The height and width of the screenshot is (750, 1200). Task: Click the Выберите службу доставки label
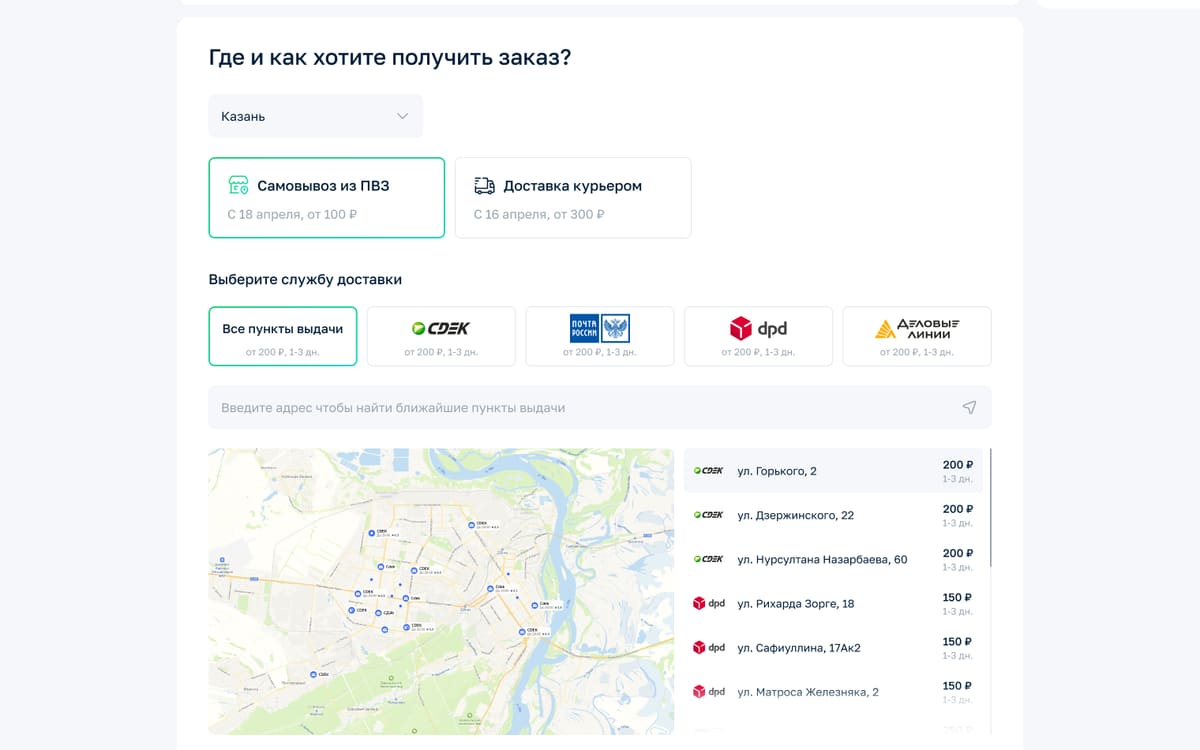(305, 280)
